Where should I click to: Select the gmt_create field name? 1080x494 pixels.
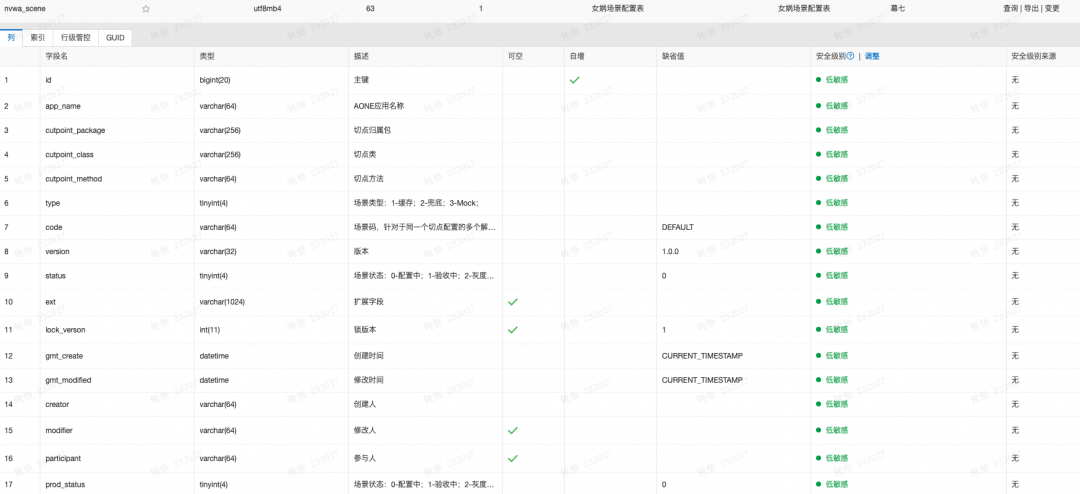(64, 356)
